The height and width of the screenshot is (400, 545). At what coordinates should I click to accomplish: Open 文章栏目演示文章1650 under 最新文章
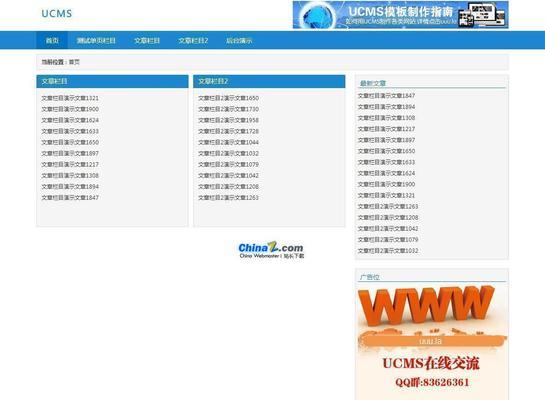(387, 151)
